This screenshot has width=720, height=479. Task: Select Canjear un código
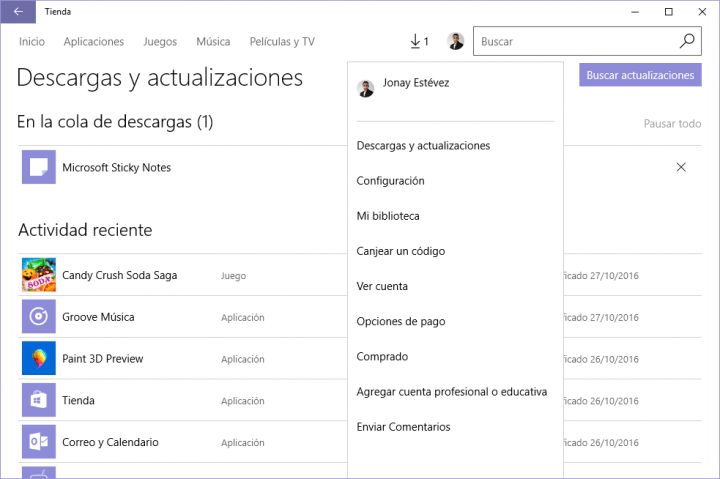(400, 251)
